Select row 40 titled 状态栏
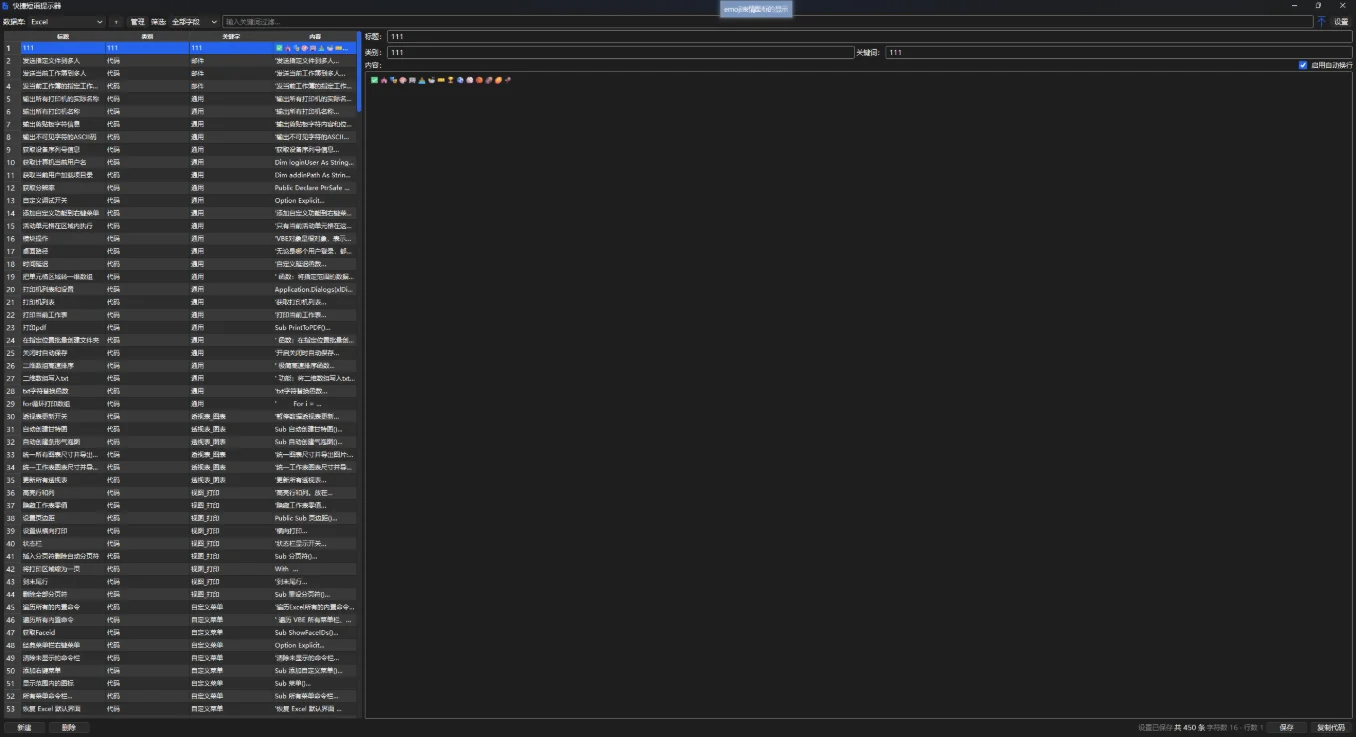This screenshot has width=1356, height=737. (x=180, y=543)
